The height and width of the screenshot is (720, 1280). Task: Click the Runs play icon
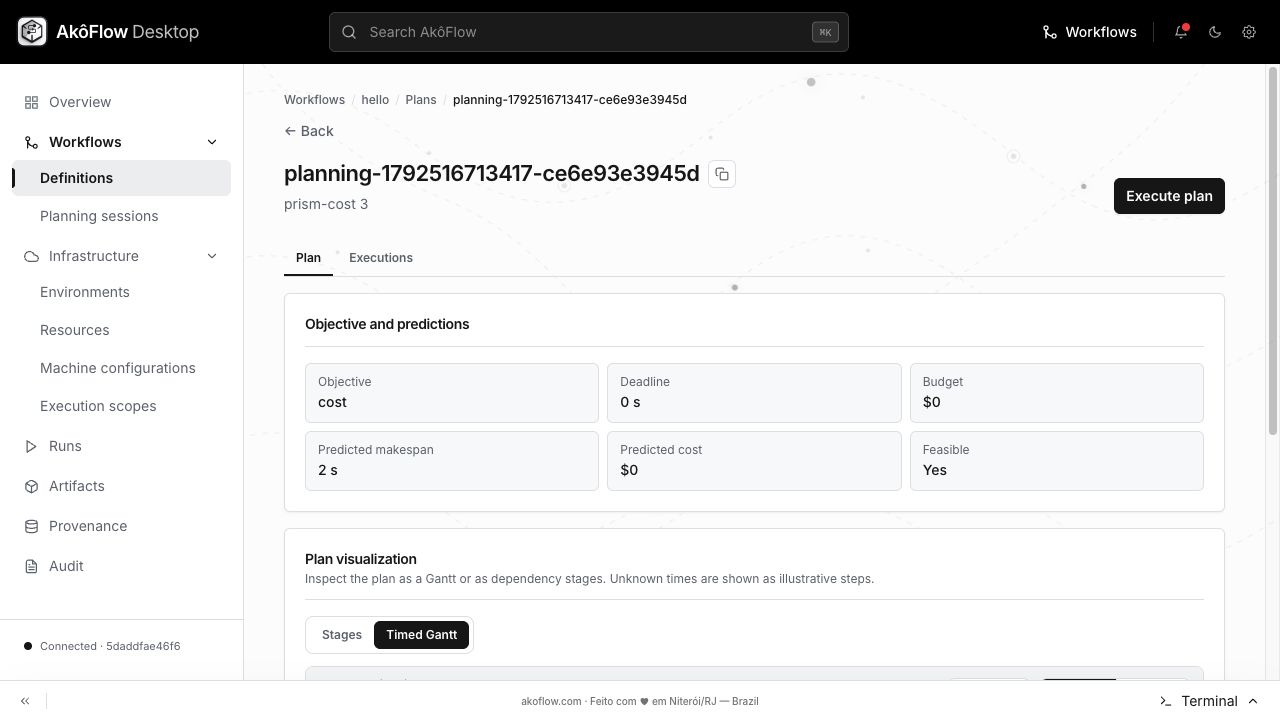click(31, 446)
